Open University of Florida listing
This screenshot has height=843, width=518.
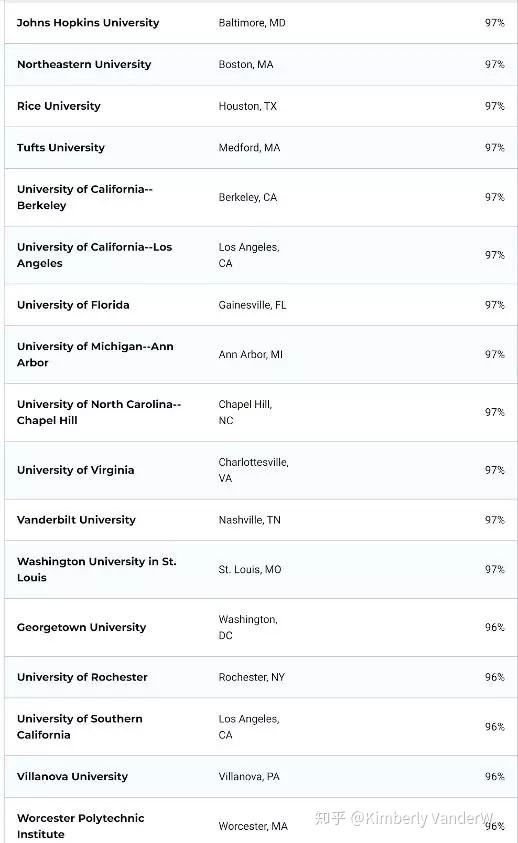click(x=73, y=305)
